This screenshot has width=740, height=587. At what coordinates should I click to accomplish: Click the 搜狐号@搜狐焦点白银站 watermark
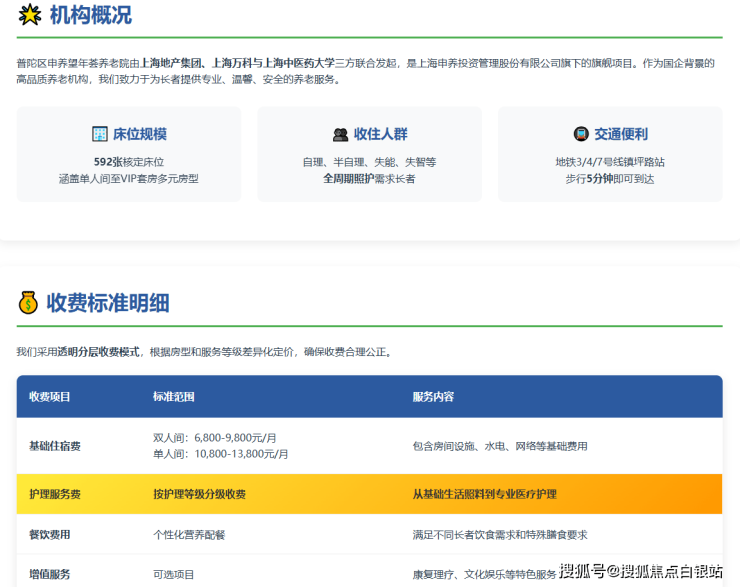(x=640, y=571)
